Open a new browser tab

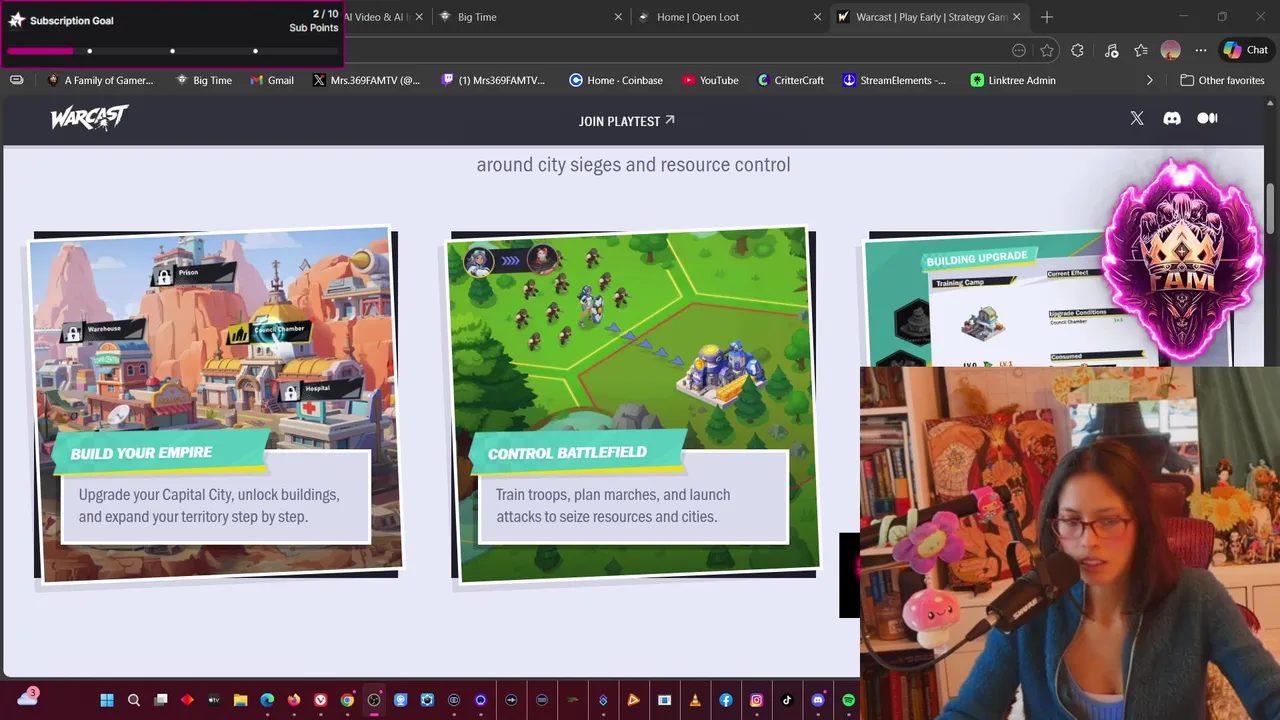click(x=1047, y=17)
